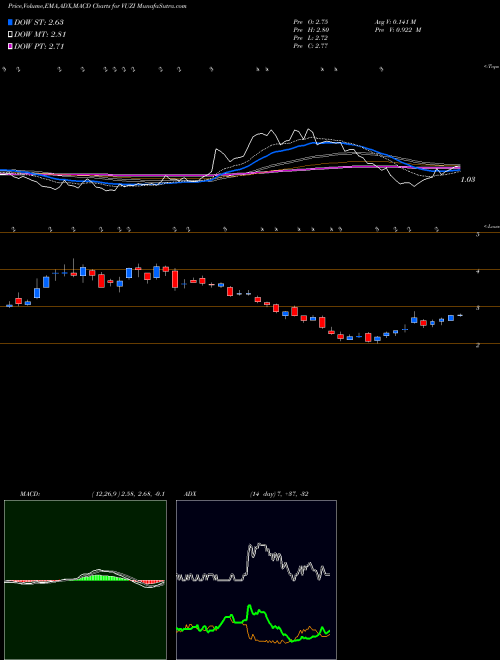The height and width of the screenshot is (660, 500).
Task: Click the price axis label '2'
Action: [x=478, y=346]
